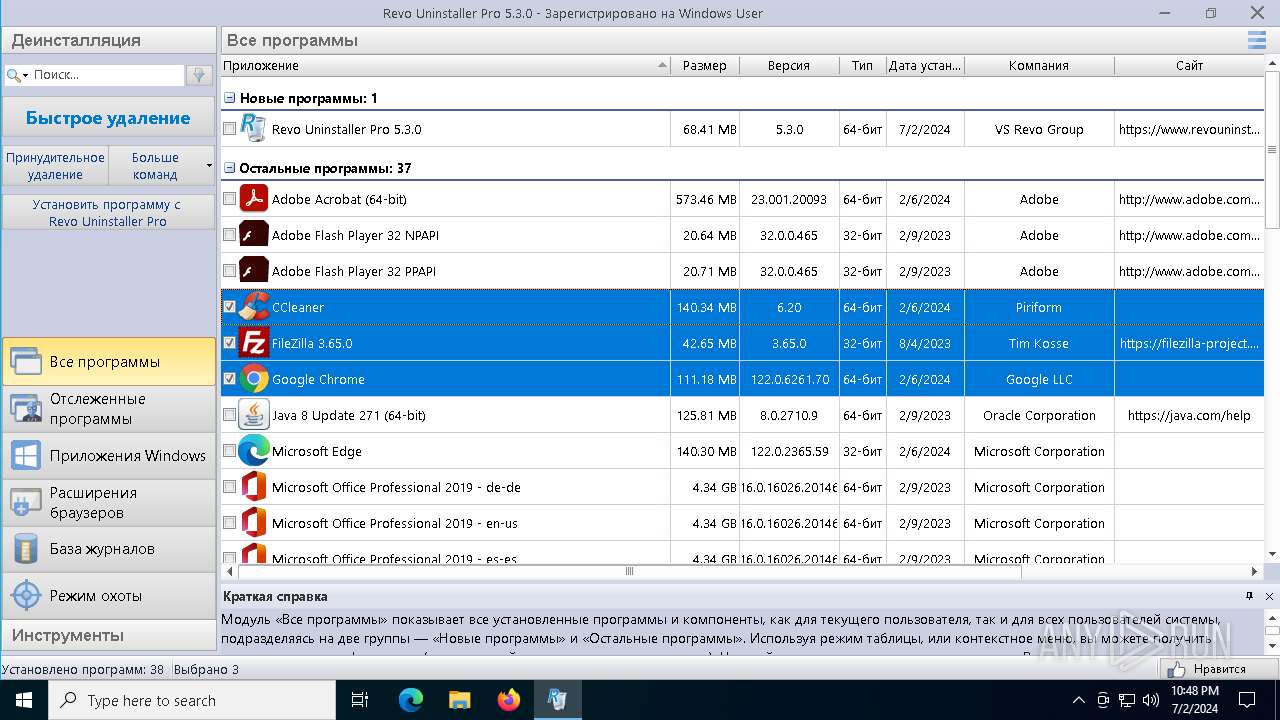Viewport: 1280px width, 720px height.
Task: Click Принудительное удаление button
Action: [x=55, y=166]
